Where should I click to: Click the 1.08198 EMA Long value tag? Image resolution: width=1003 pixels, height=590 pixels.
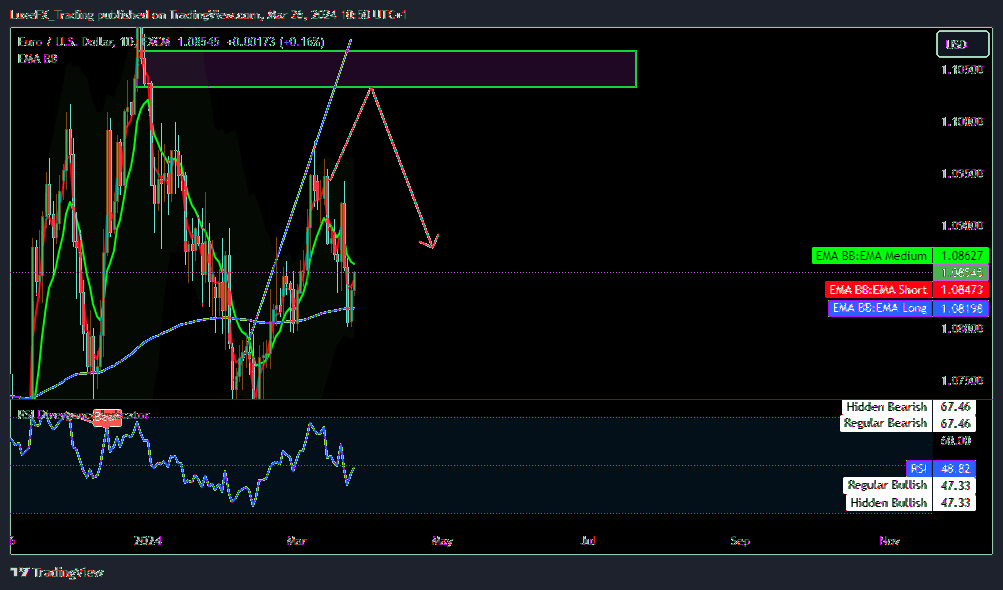961,308
